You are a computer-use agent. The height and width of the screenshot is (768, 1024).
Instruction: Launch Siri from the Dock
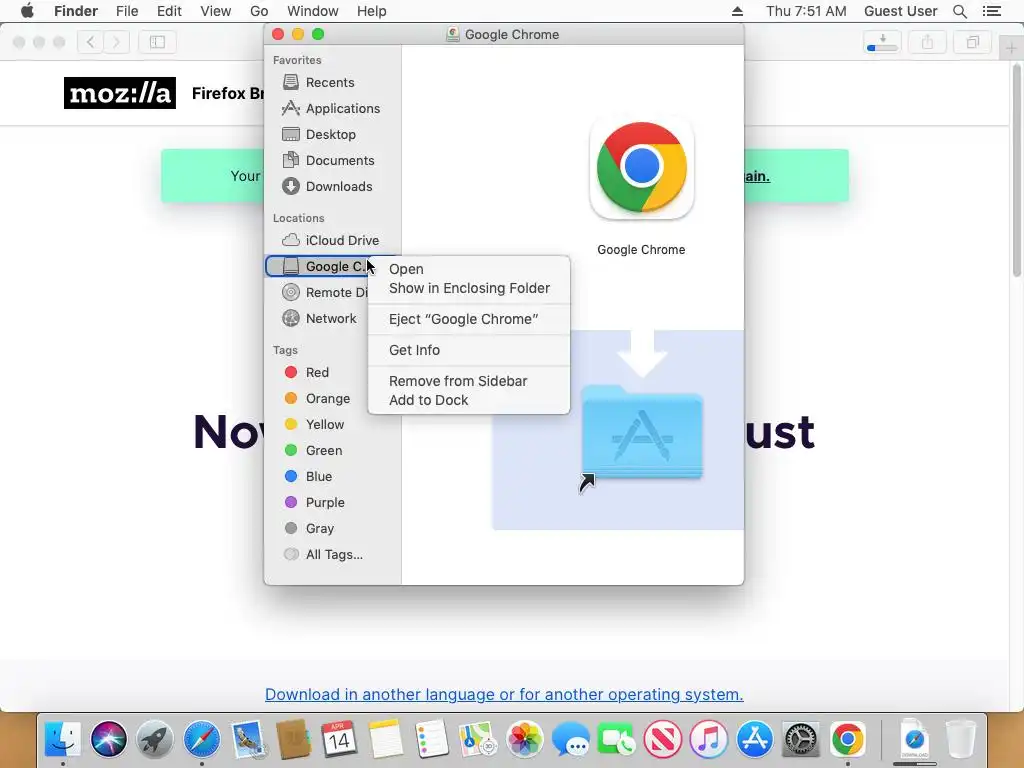tap(108, 739)
